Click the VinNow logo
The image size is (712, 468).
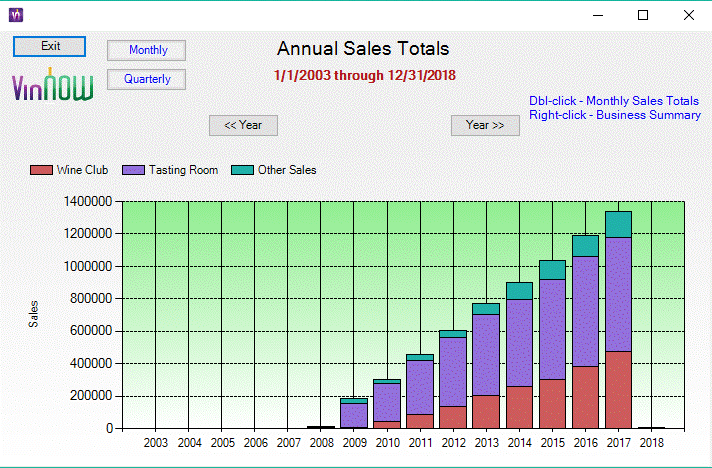(x=53, y=86)
